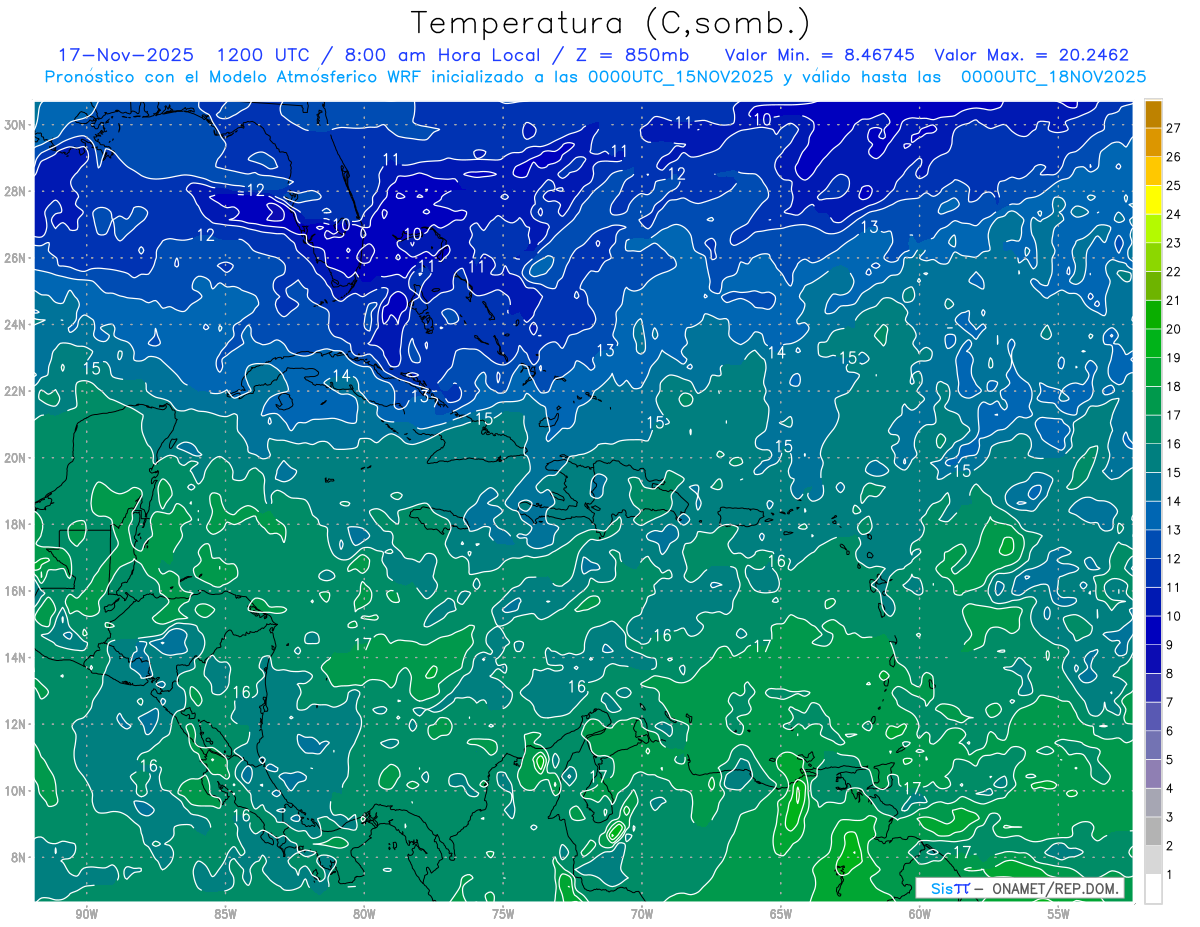Viewport: 1200px width, 927px height.
Task: Click the 75W longitude axis label
Action: pos(503,914)
